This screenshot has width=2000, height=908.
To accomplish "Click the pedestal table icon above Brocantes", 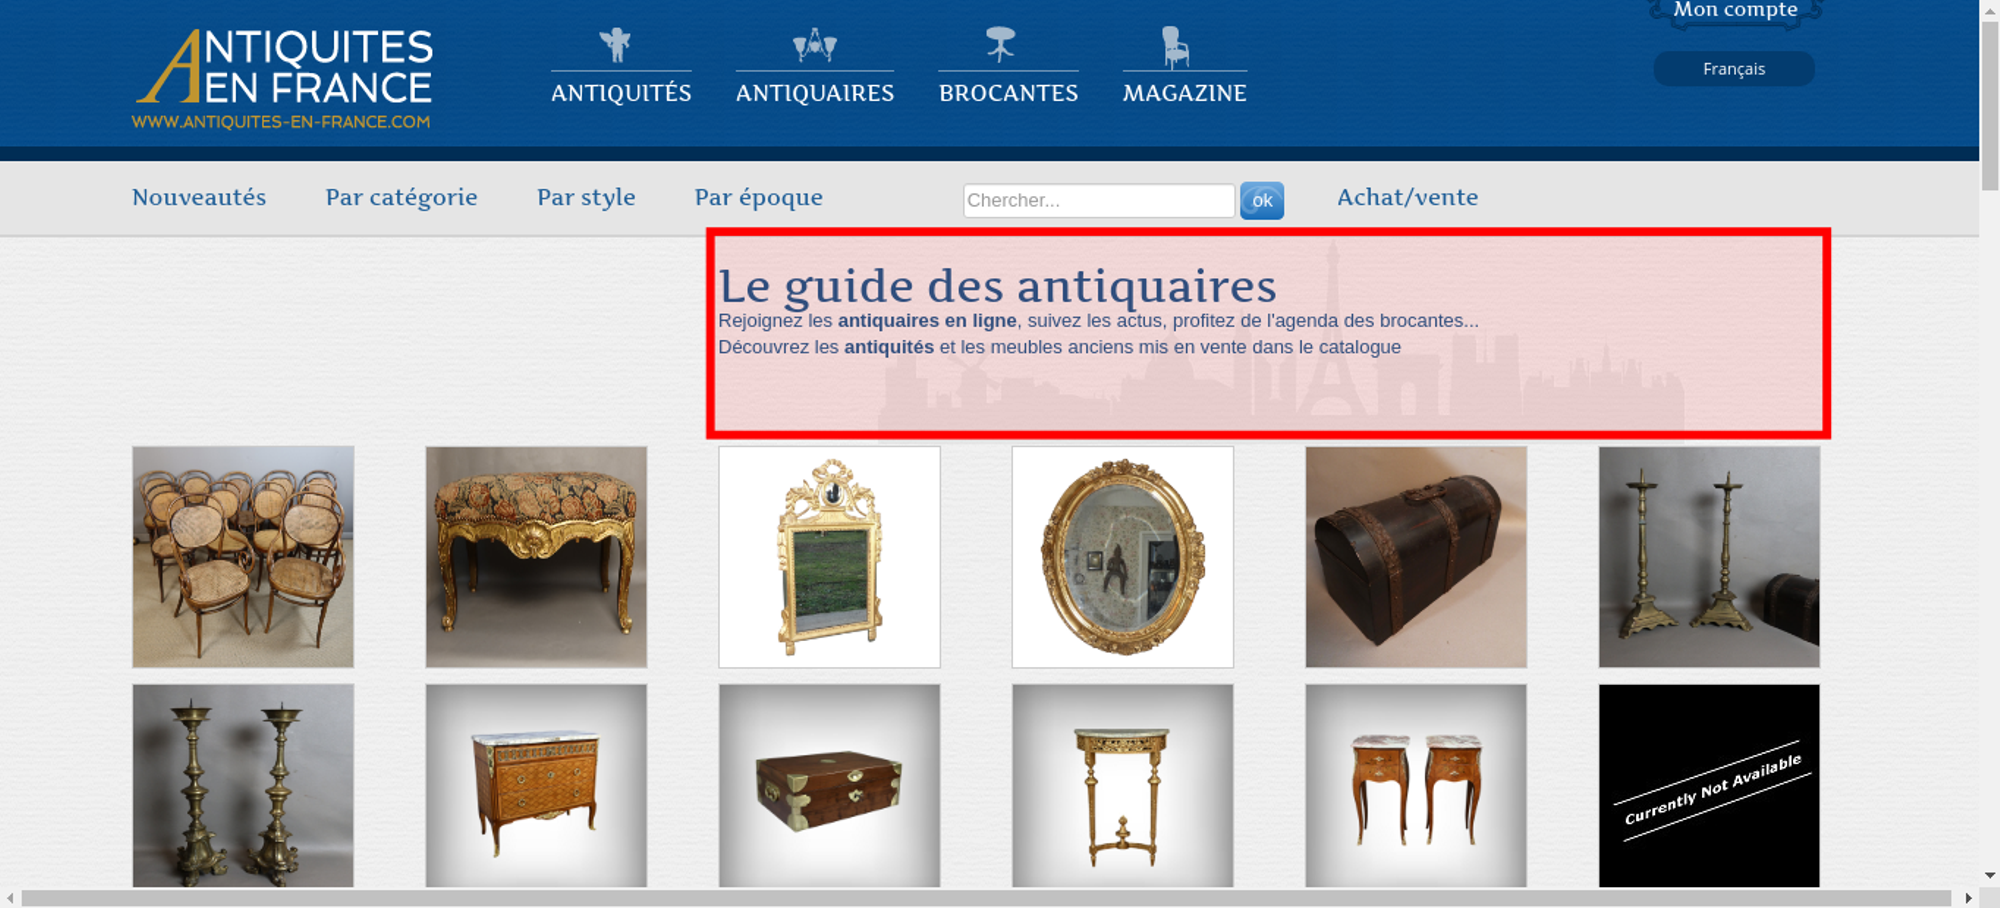I will point(1000,45).
